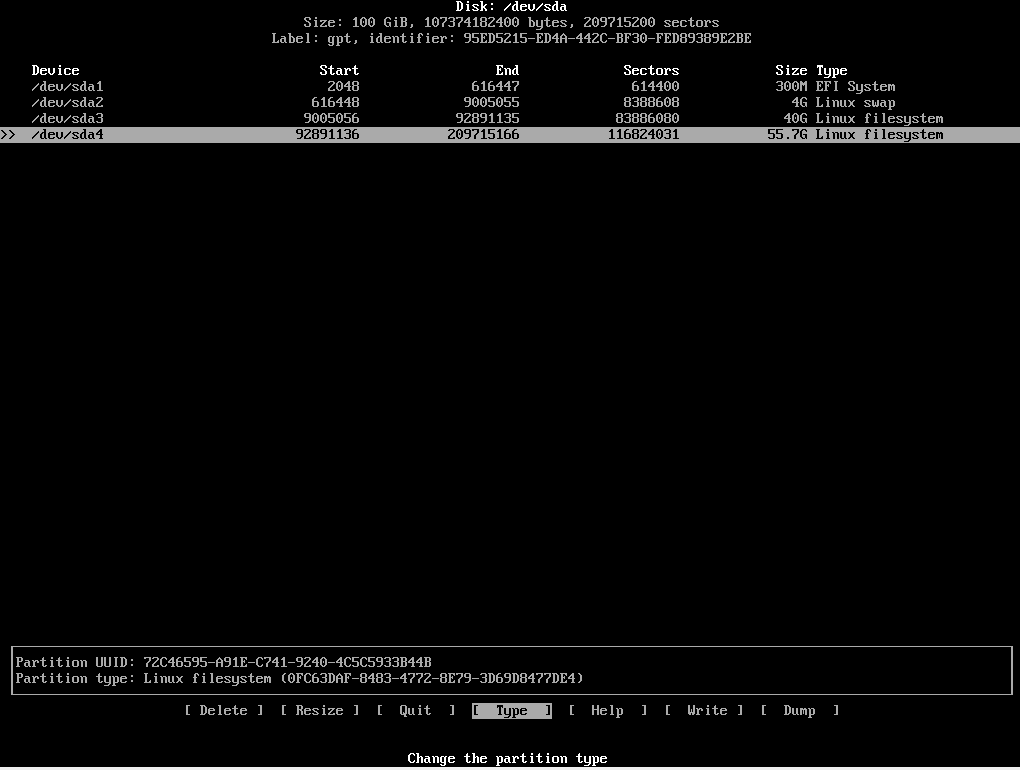Click the Partition UUID line
Screen dimensions: 1020x770
point(223,663)
